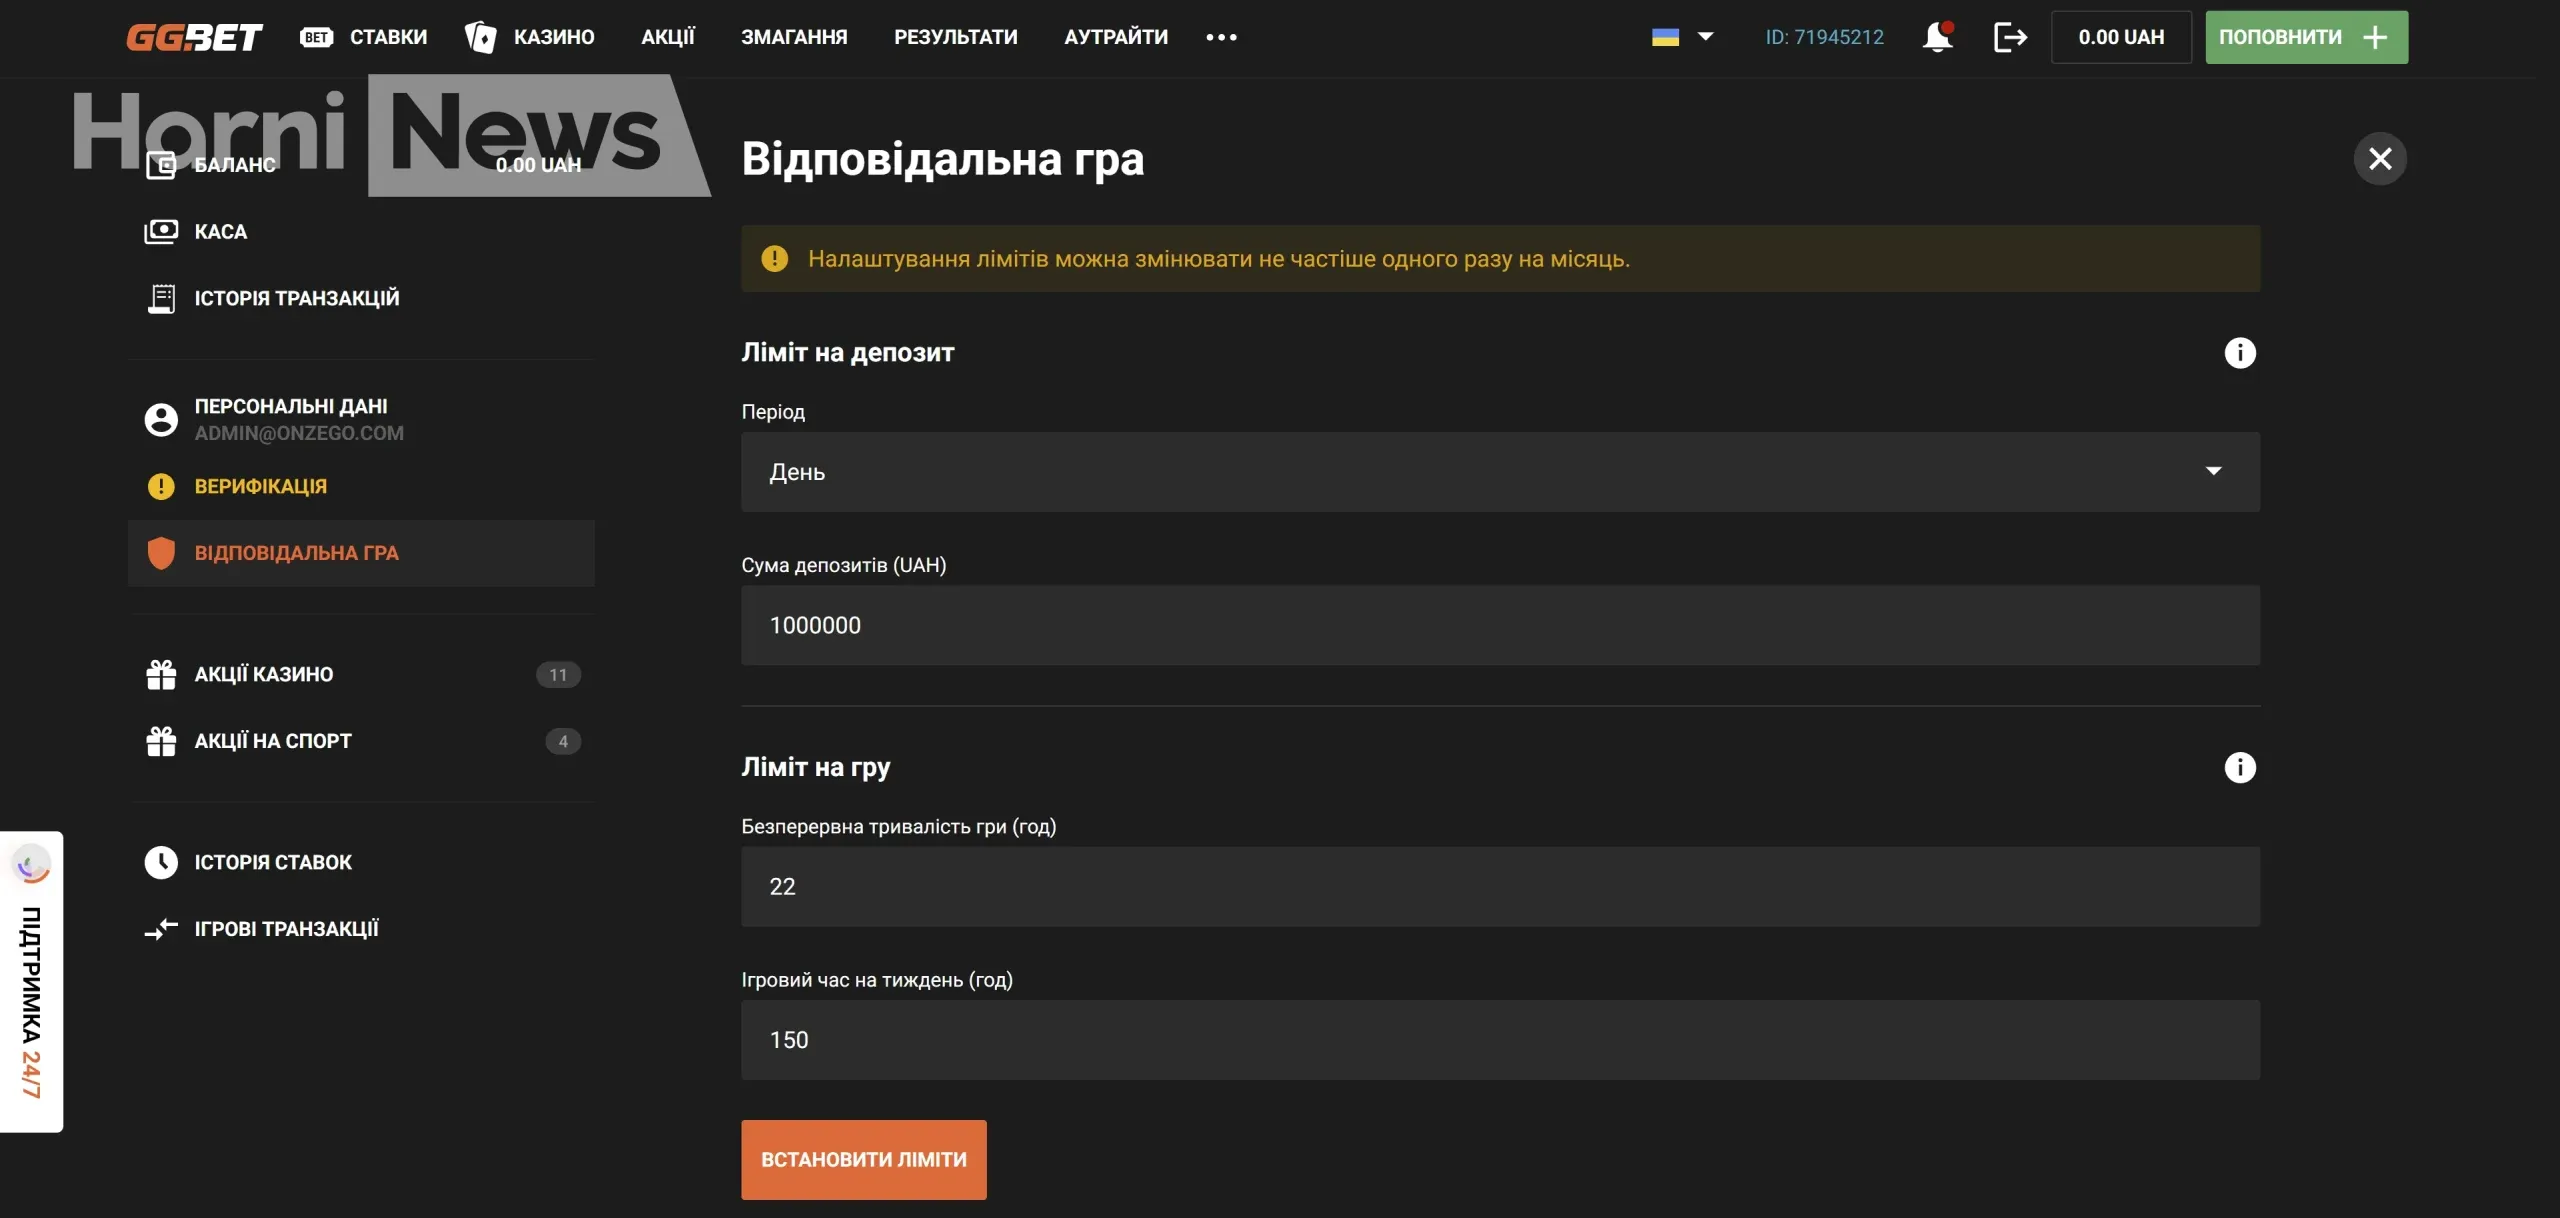The image size is (2560, 1218).
Task: Open Ігрові транзакції sidebar item
Action: coord(285,929)
